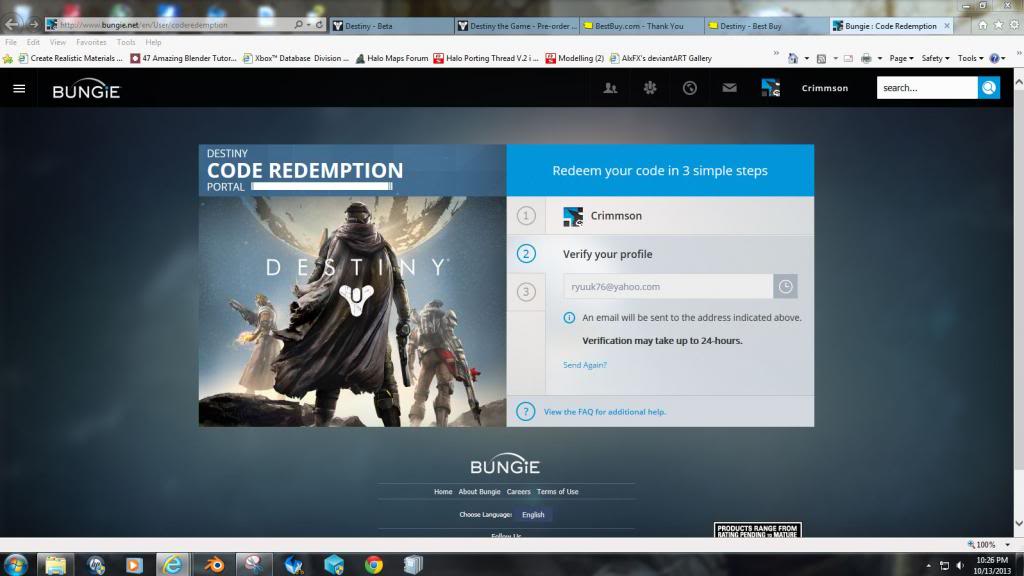Open the messages envelope icon

point(729,88)
